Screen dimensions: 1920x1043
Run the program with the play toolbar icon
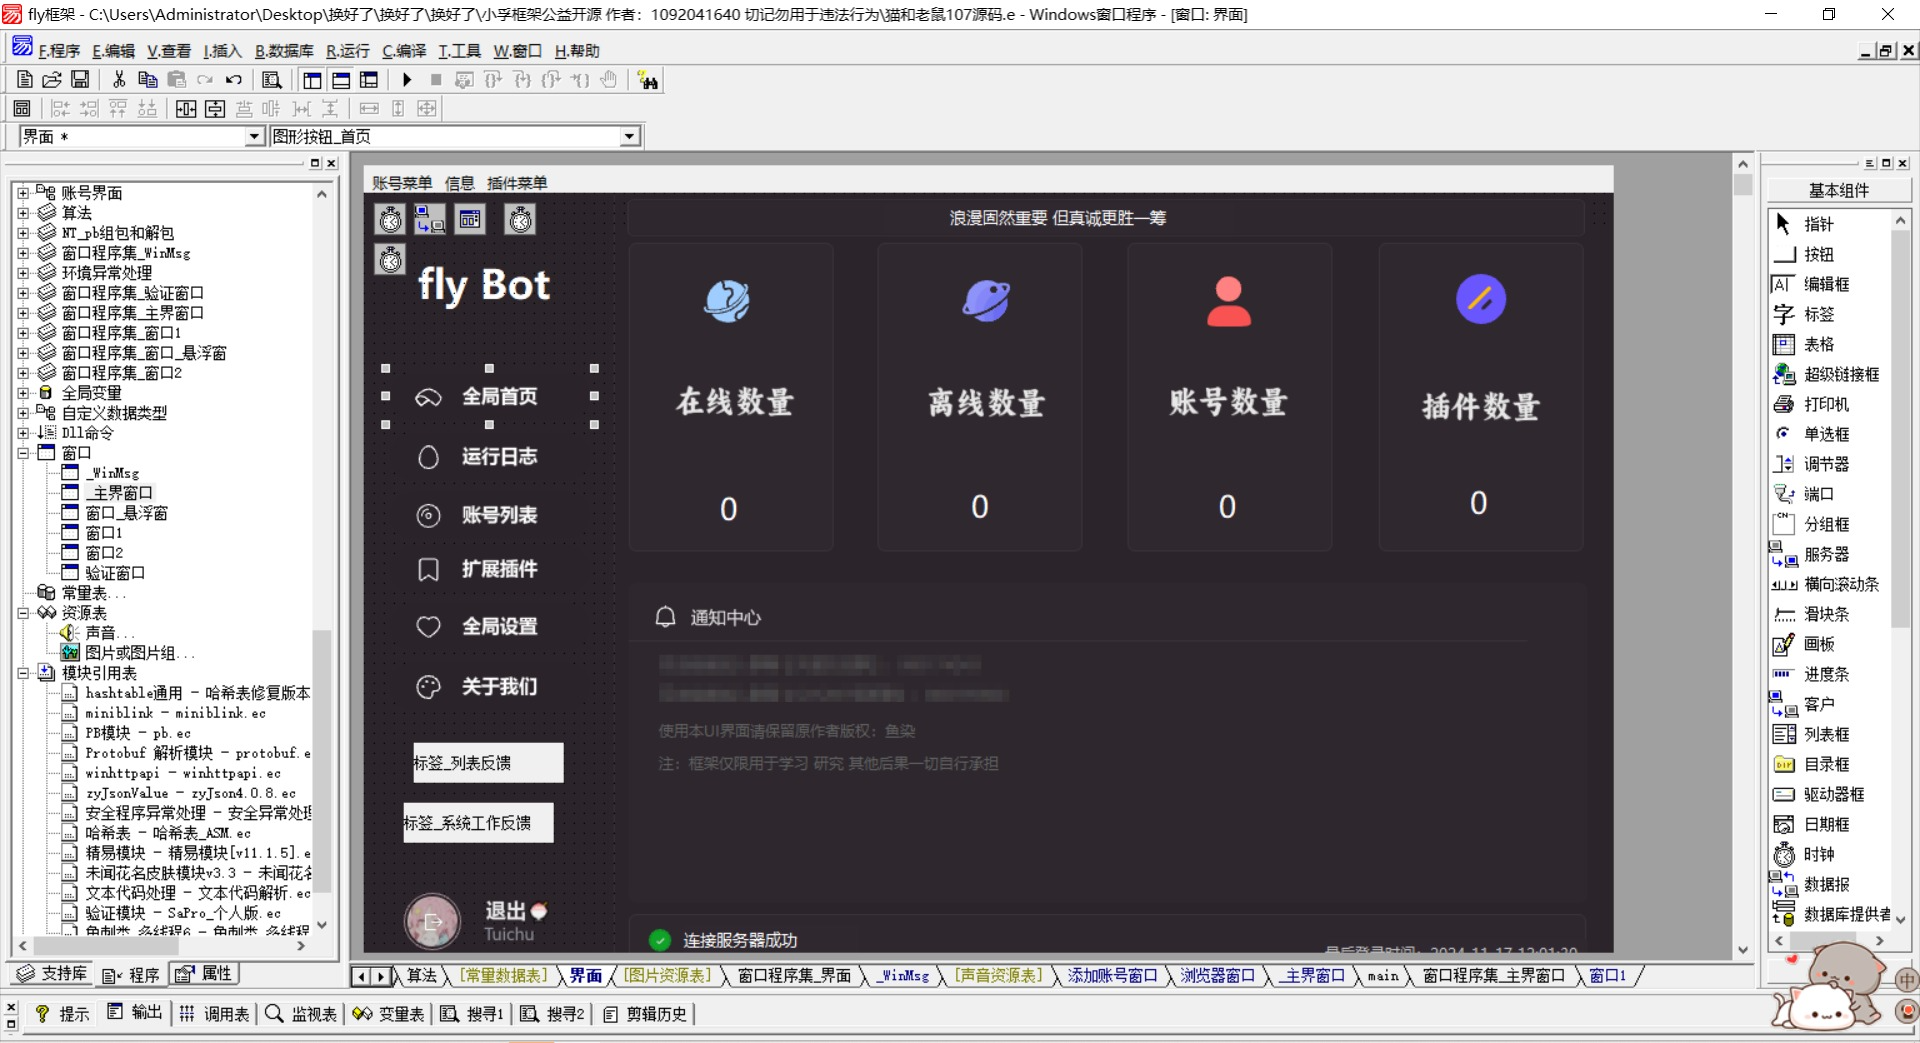pos(407,80)
